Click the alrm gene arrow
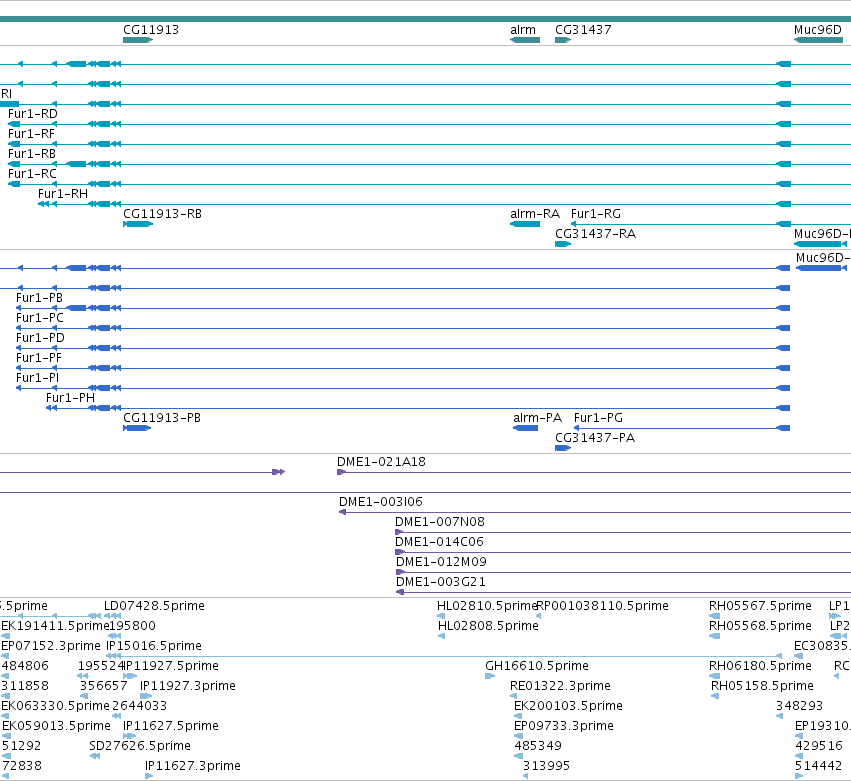 (525, 40)
